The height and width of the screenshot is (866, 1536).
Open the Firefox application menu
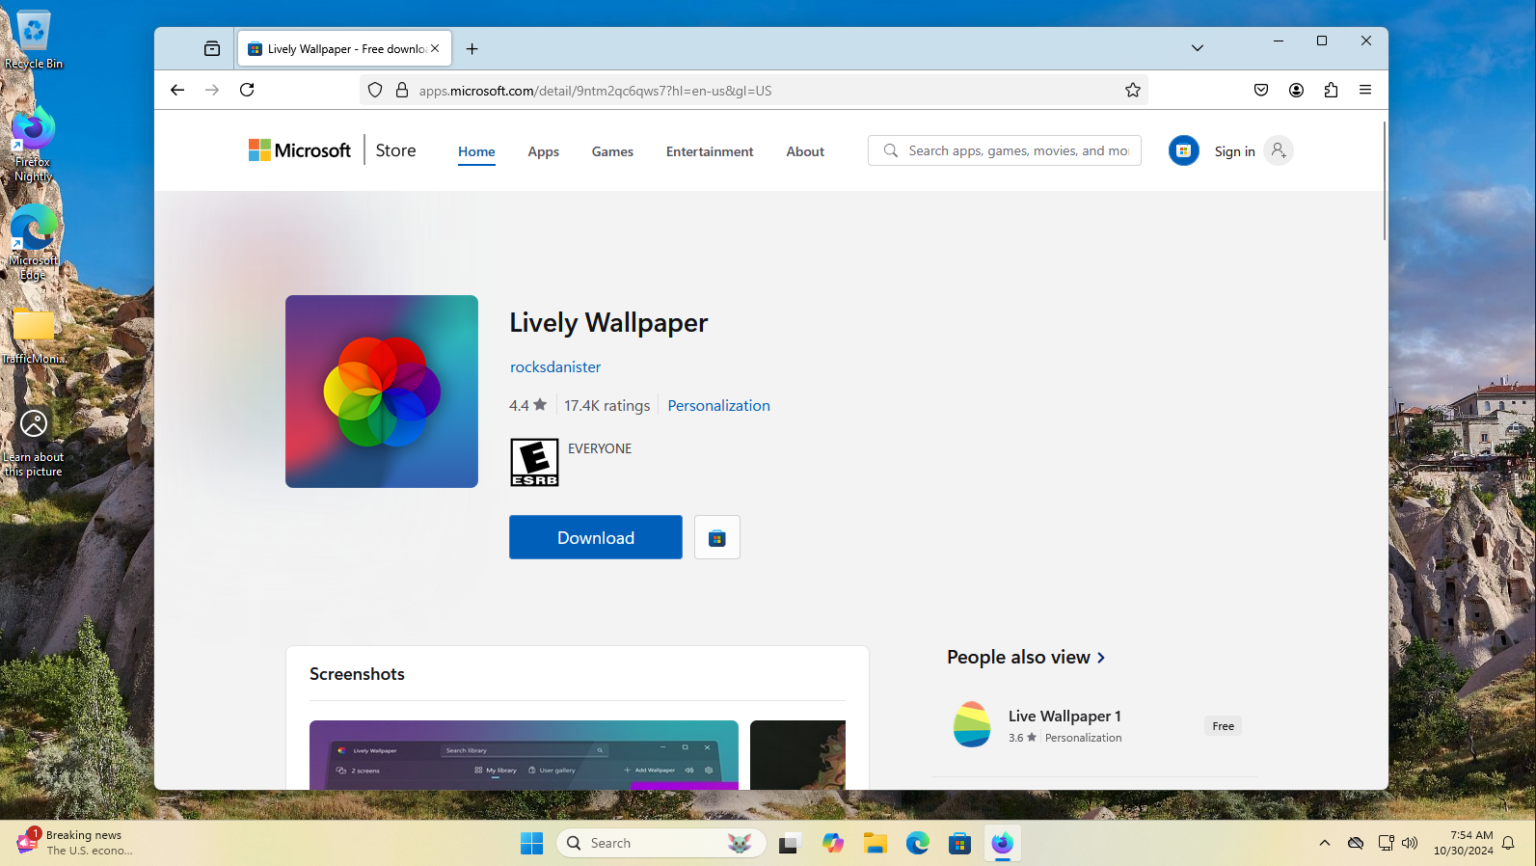1366,90
